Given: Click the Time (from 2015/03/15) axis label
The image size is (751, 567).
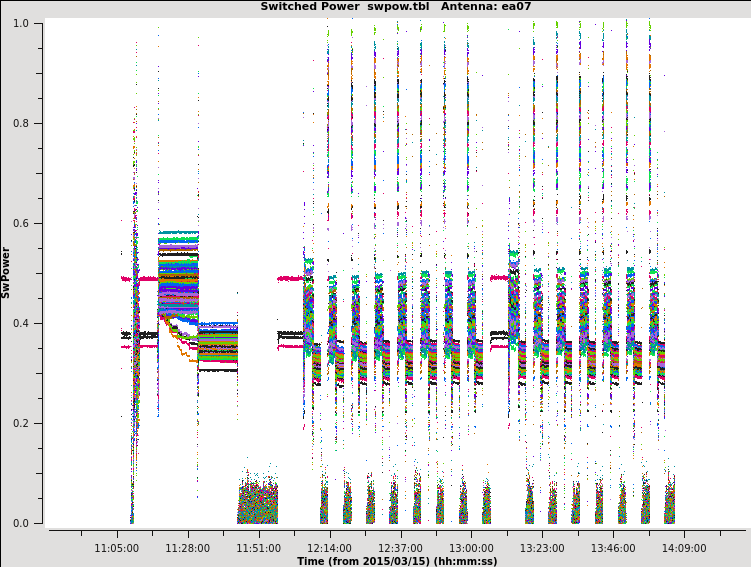Looking at the screenshot, I should click(x=397, y=561).
